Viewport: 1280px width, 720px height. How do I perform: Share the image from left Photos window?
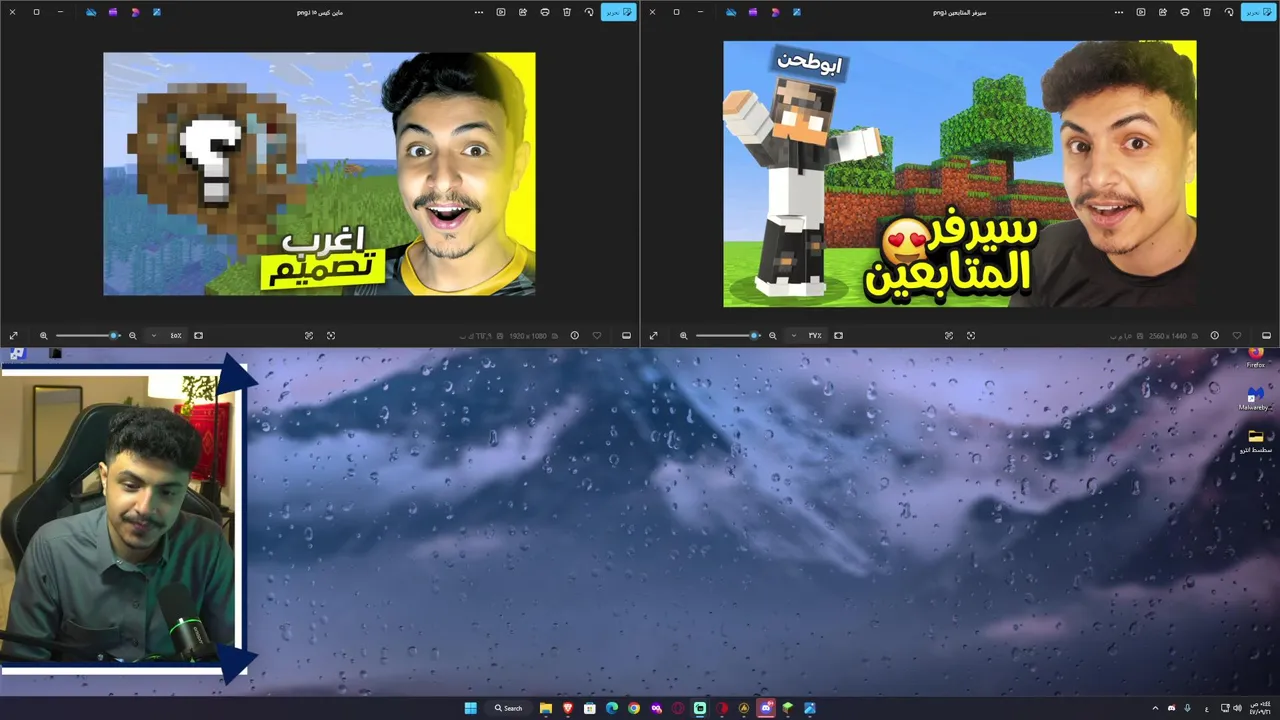pos(523,12)
